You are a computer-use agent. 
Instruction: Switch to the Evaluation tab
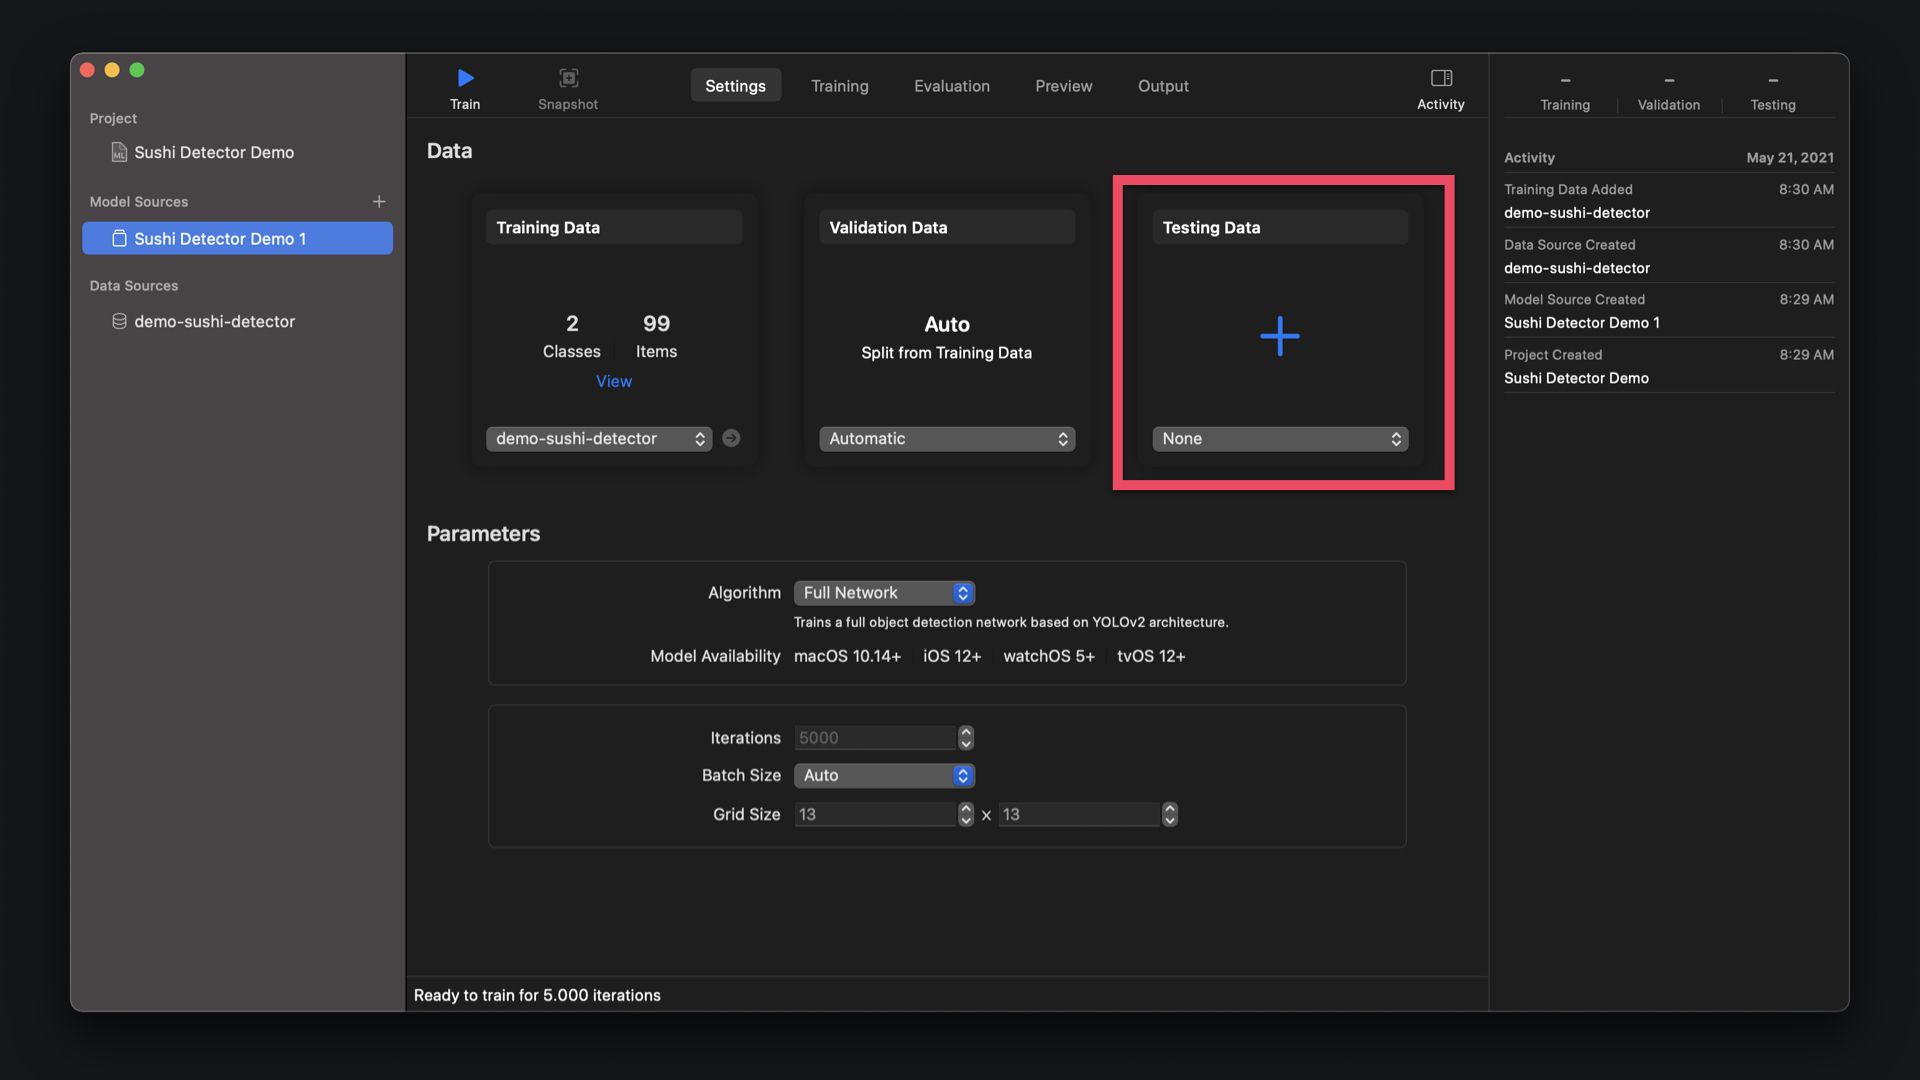click(951, 86)
